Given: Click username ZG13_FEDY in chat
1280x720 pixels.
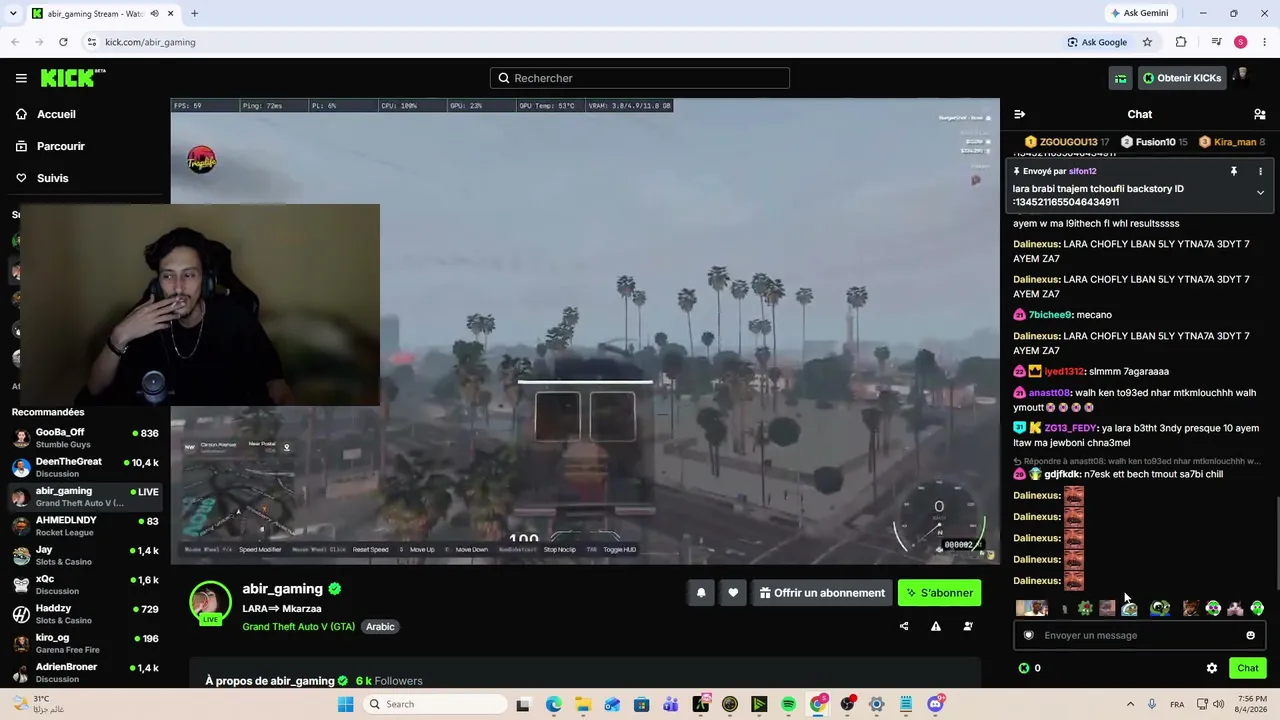Looking at the screenshot, I should pyautogui.click(x=1070, y=428).
